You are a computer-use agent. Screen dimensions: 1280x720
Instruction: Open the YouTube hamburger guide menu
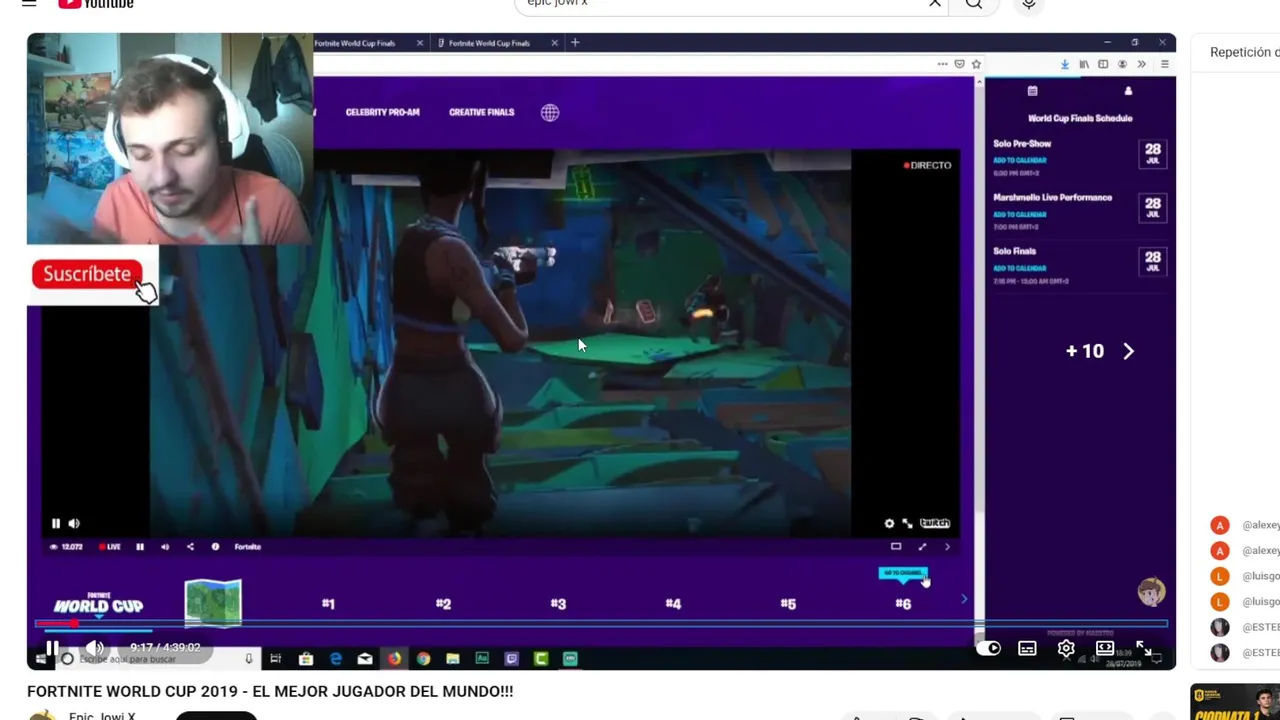click(x=29, y=3)
